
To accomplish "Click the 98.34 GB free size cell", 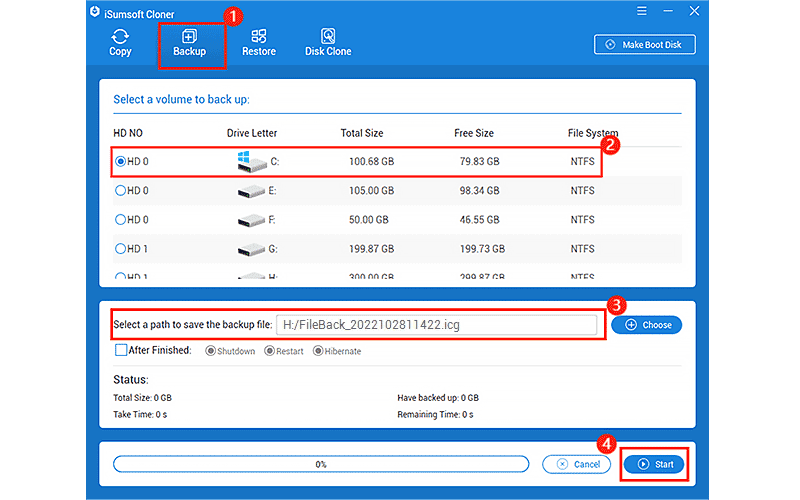I will click(480, 190).
